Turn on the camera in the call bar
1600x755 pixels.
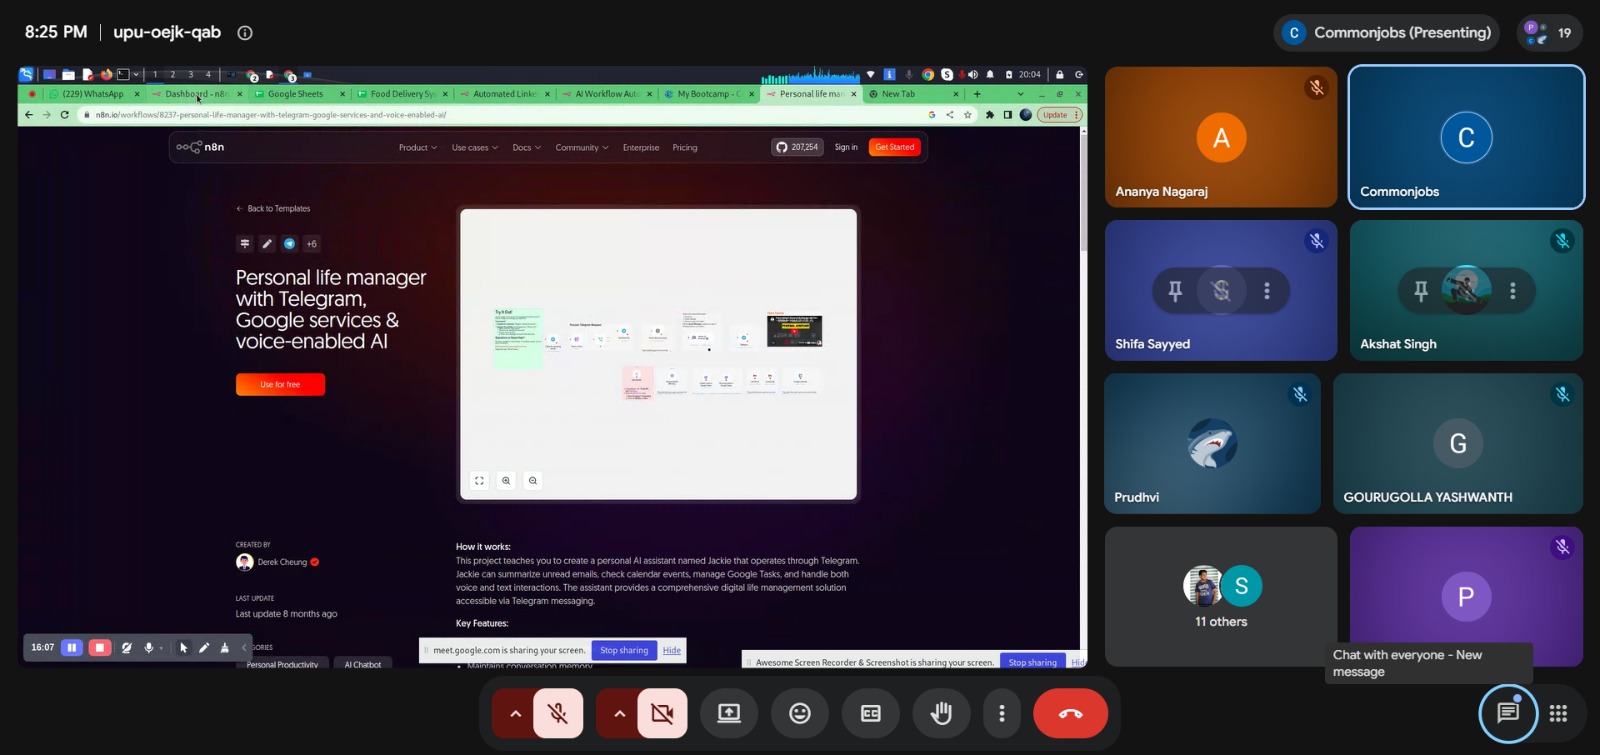662,713
